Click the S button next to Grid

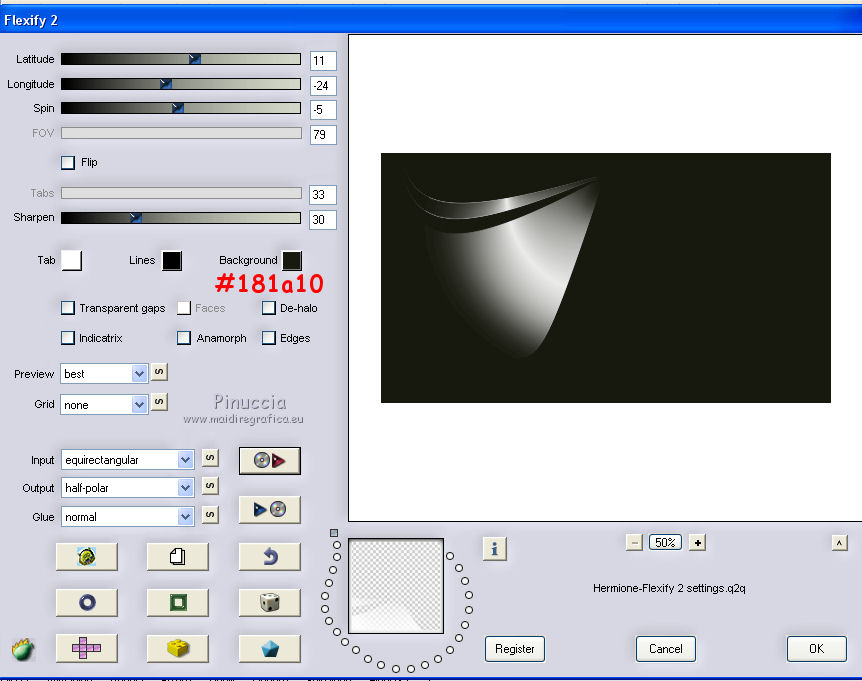coord(159,402)
